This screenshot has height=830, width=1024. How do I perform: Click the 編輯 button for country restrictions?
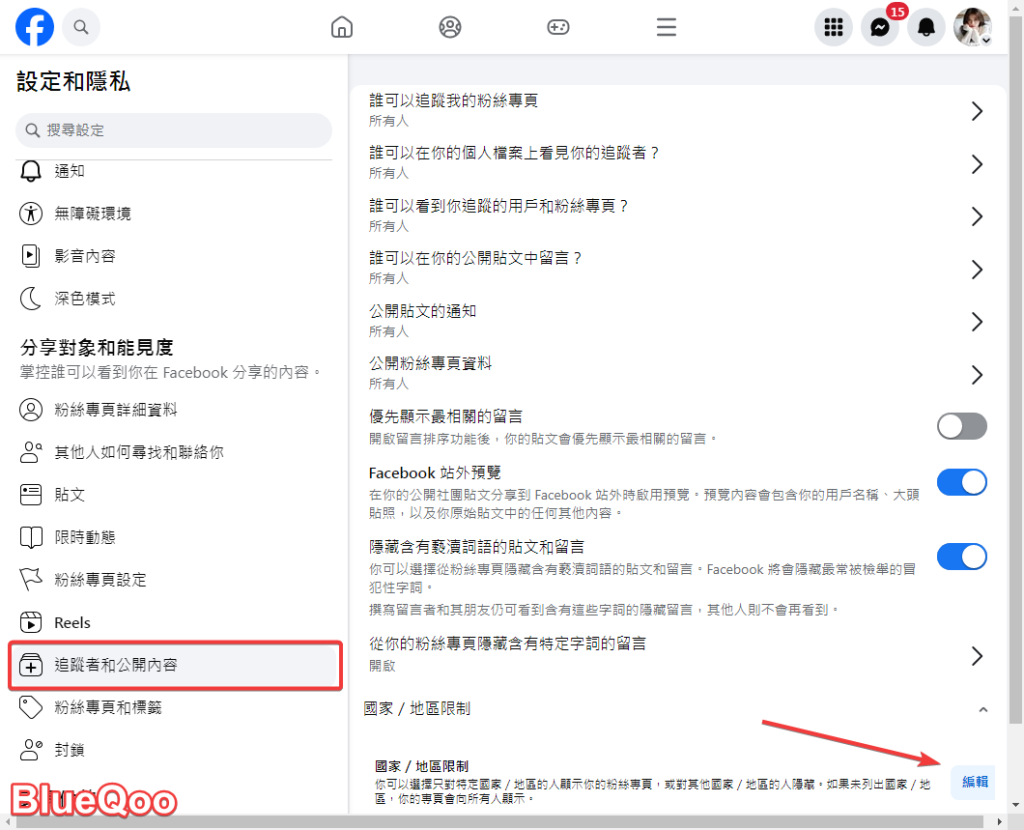[974, 781]
